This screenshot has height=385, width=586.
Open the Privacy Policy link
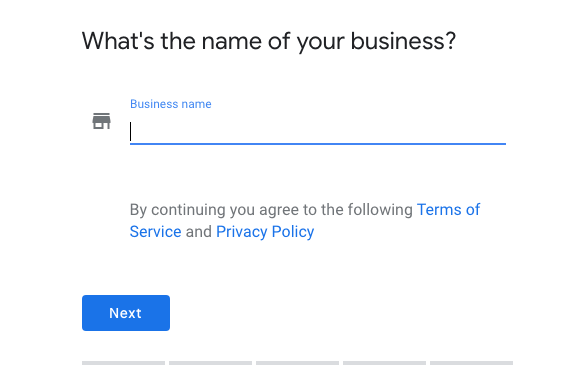[265, 232]
